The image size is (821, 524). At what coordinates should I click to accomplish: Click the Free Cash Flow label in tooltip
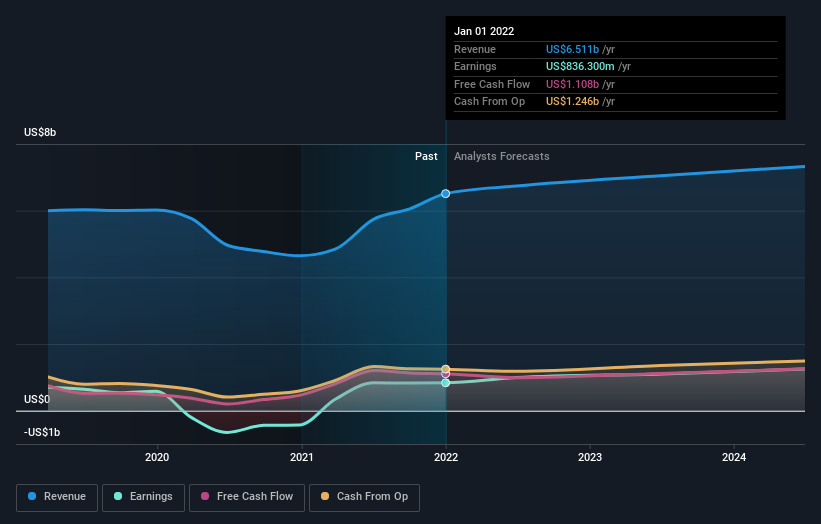tap(492, 84)
